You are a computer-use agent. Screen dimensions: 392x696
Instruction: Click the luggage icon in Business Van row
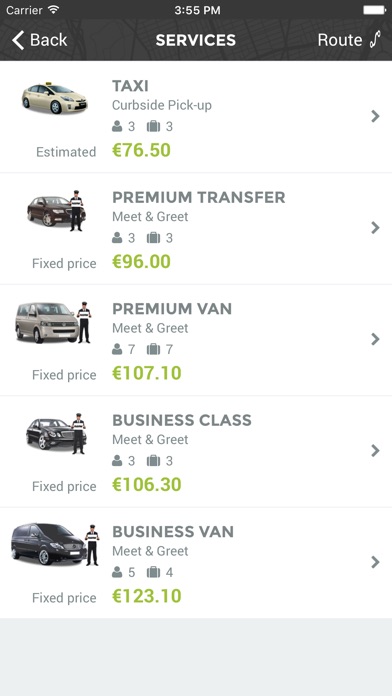pos(153,572)
